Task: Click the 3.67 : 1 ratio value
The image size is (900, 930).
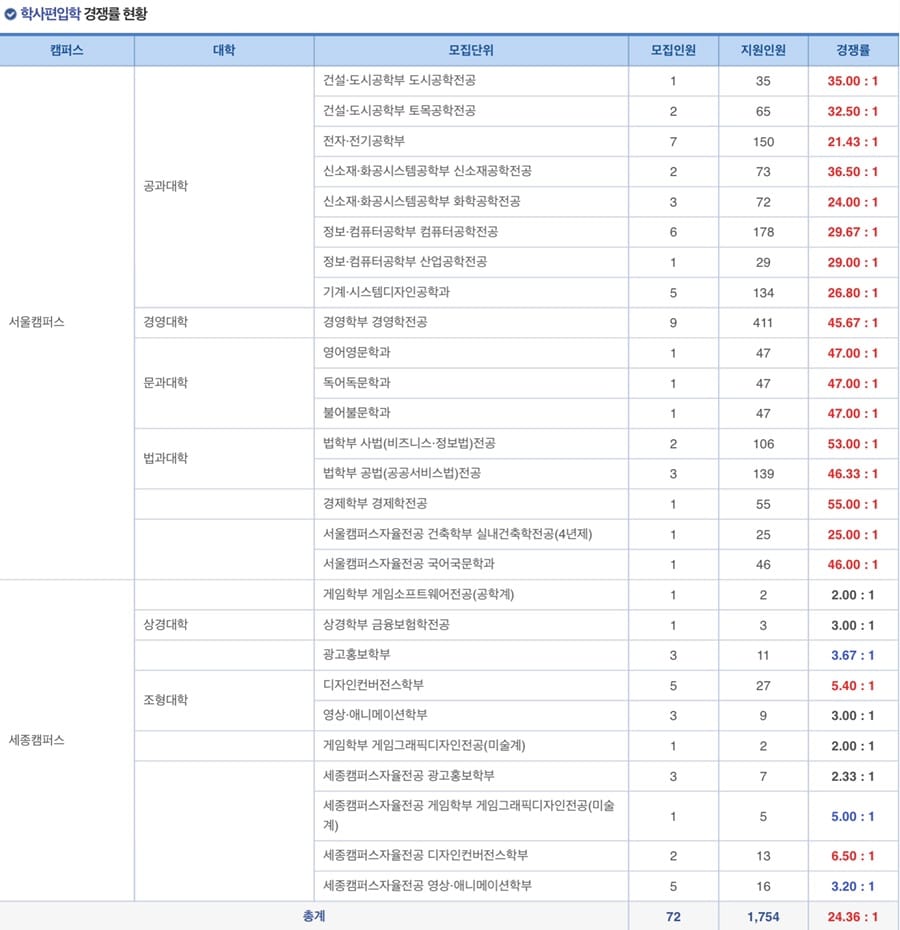Action: (853, 655)
